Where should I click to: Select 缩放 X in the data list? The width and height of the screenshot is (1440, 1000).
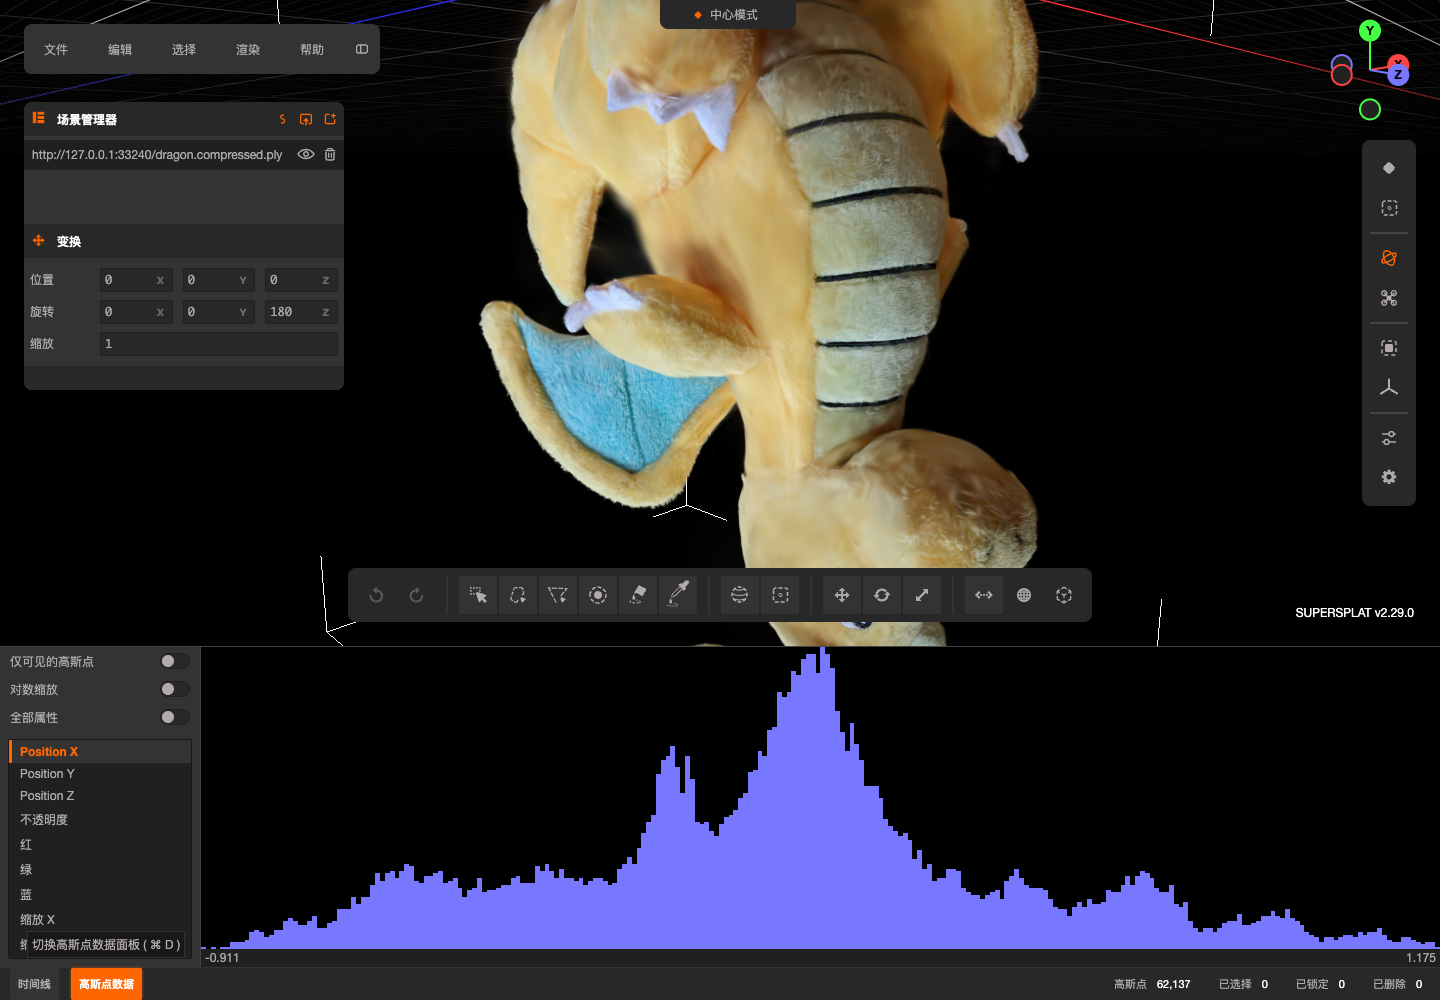click(x=100, y=920)
